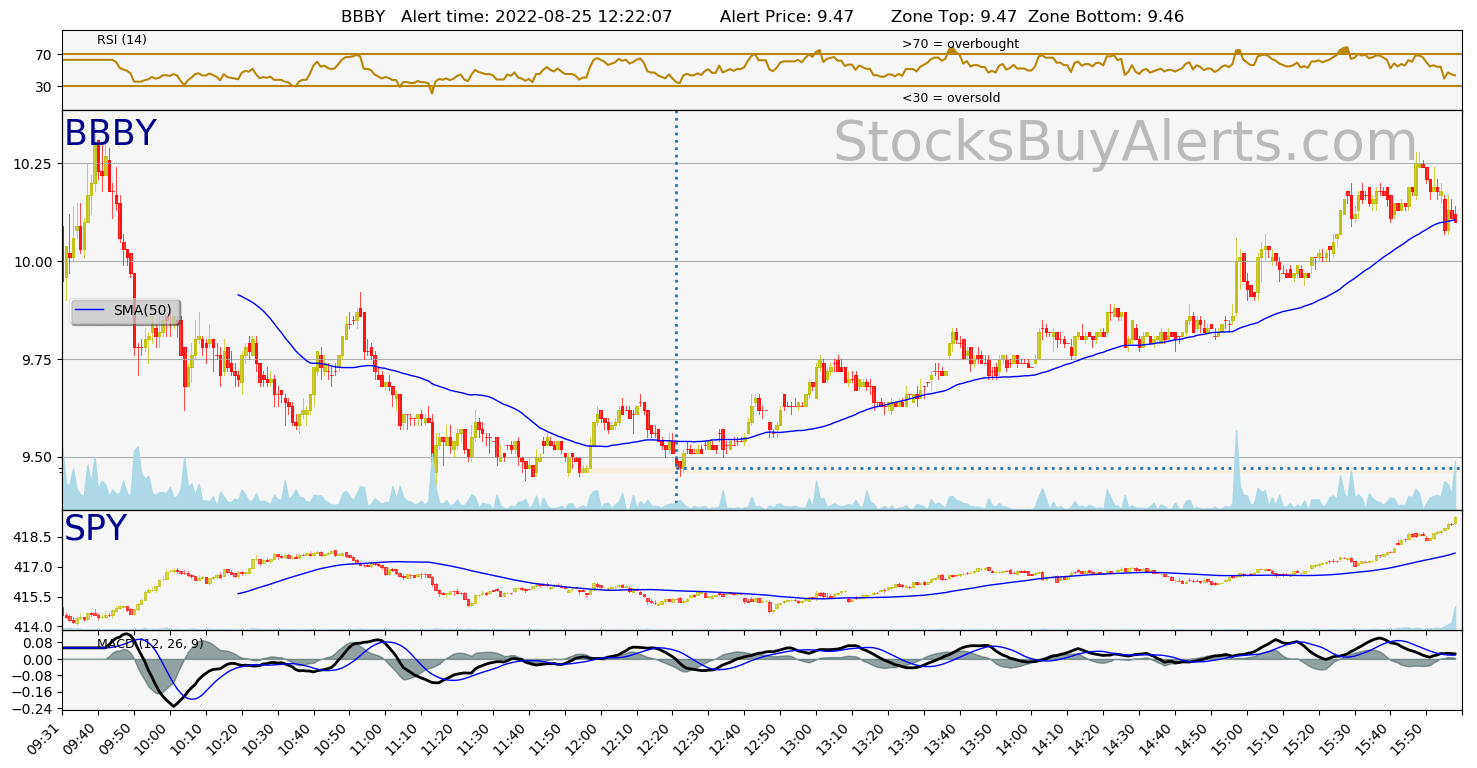1477x768 pixels.
Task: Click the 14:20 time axis label
Action: tap(1086, 738)
